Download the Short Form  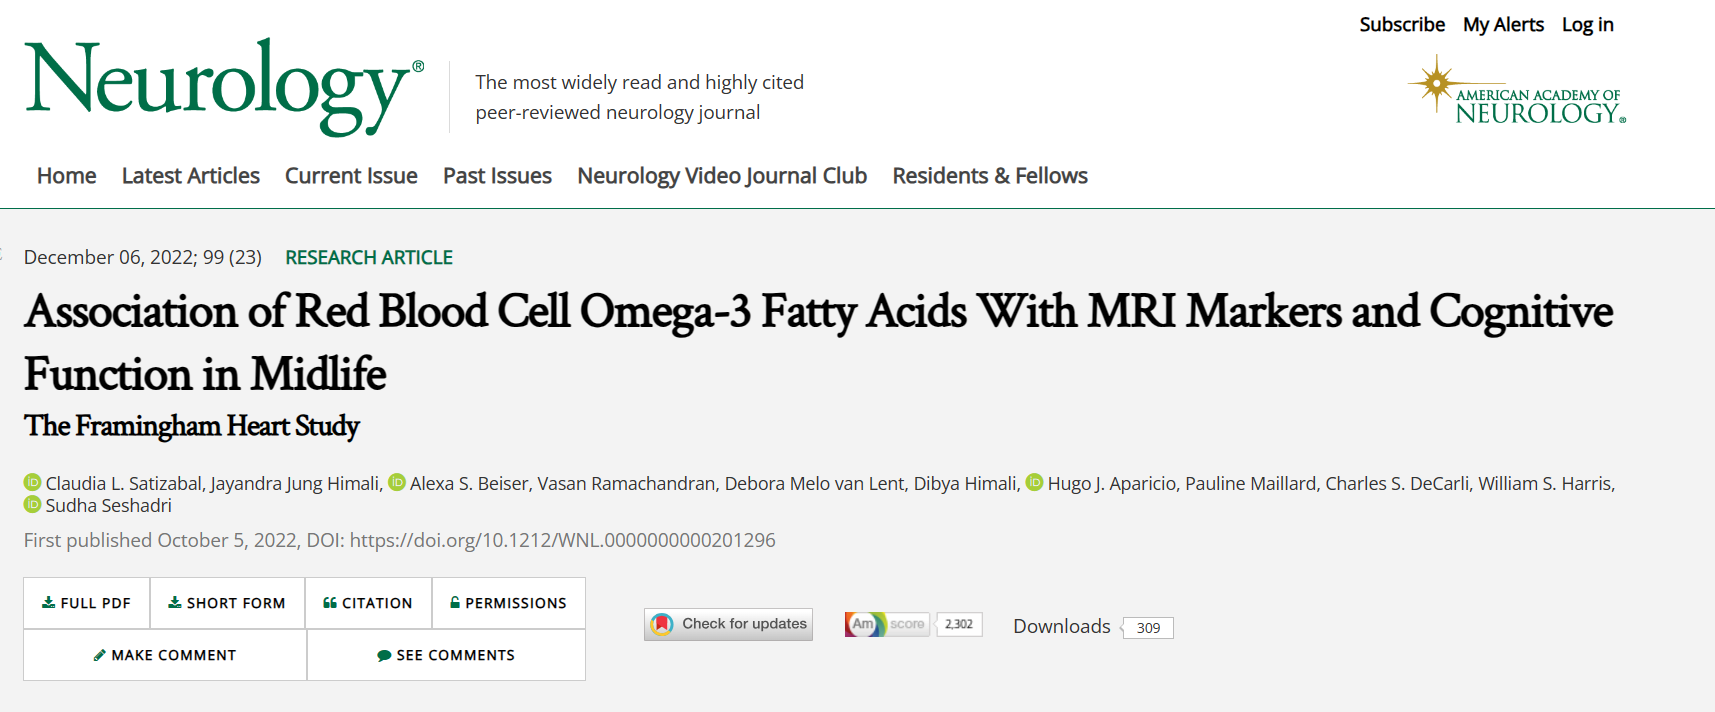point(227,603)
